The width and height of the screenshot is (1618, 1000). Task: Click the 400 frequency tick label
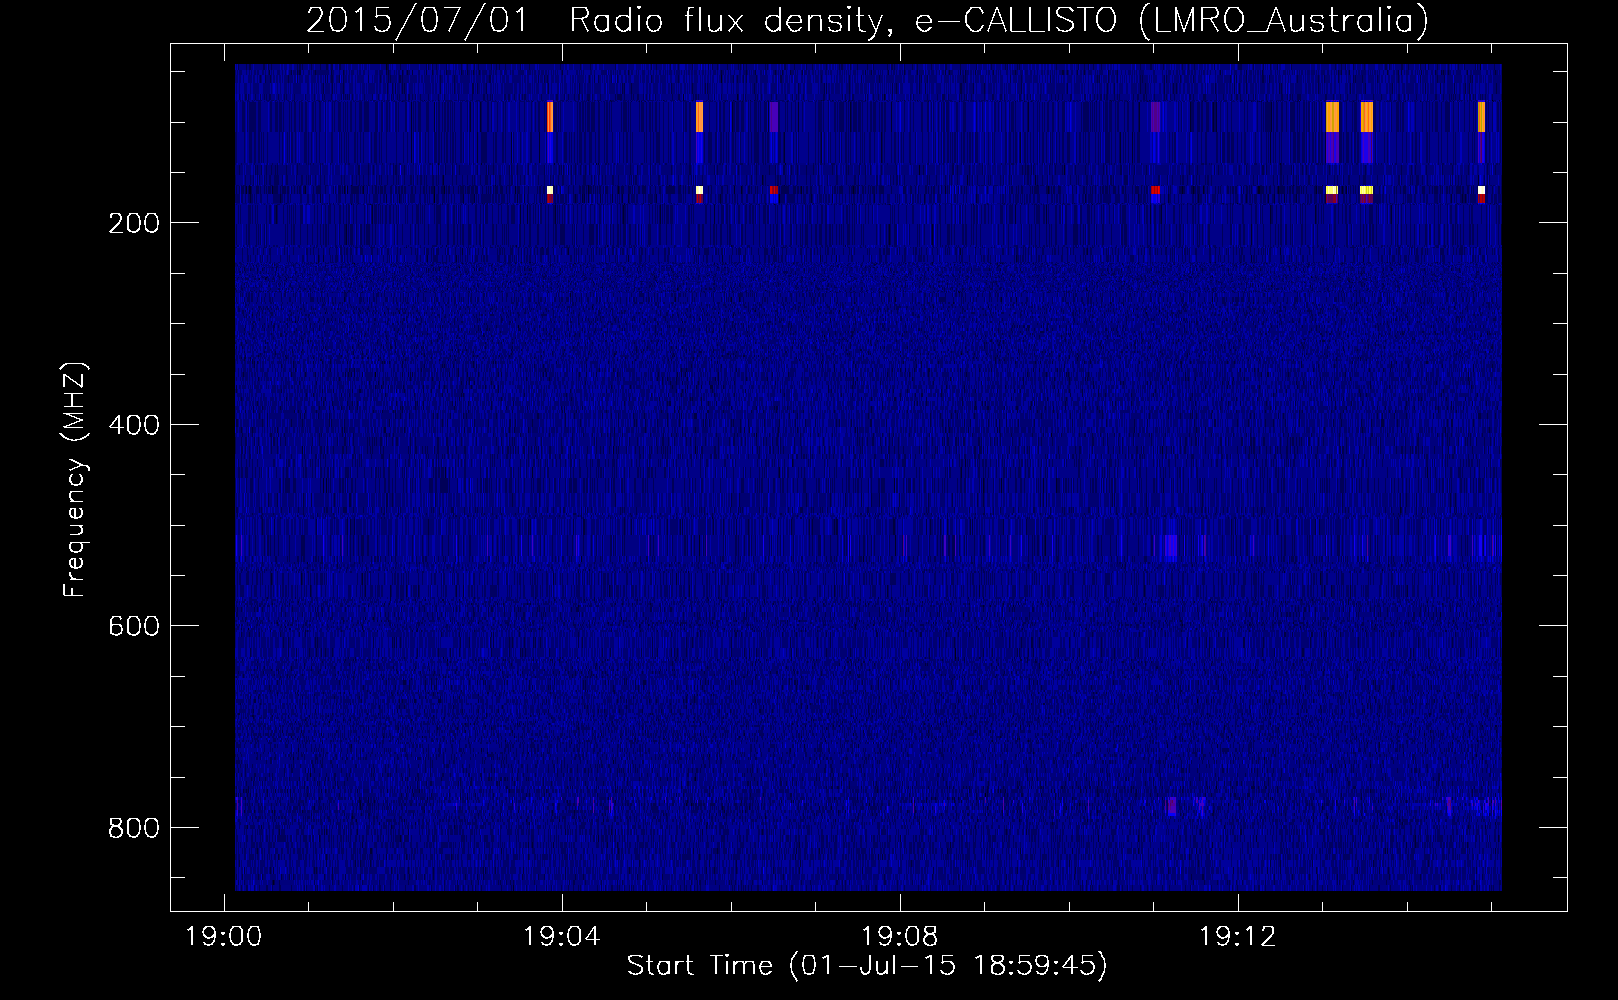click(134, 425)
